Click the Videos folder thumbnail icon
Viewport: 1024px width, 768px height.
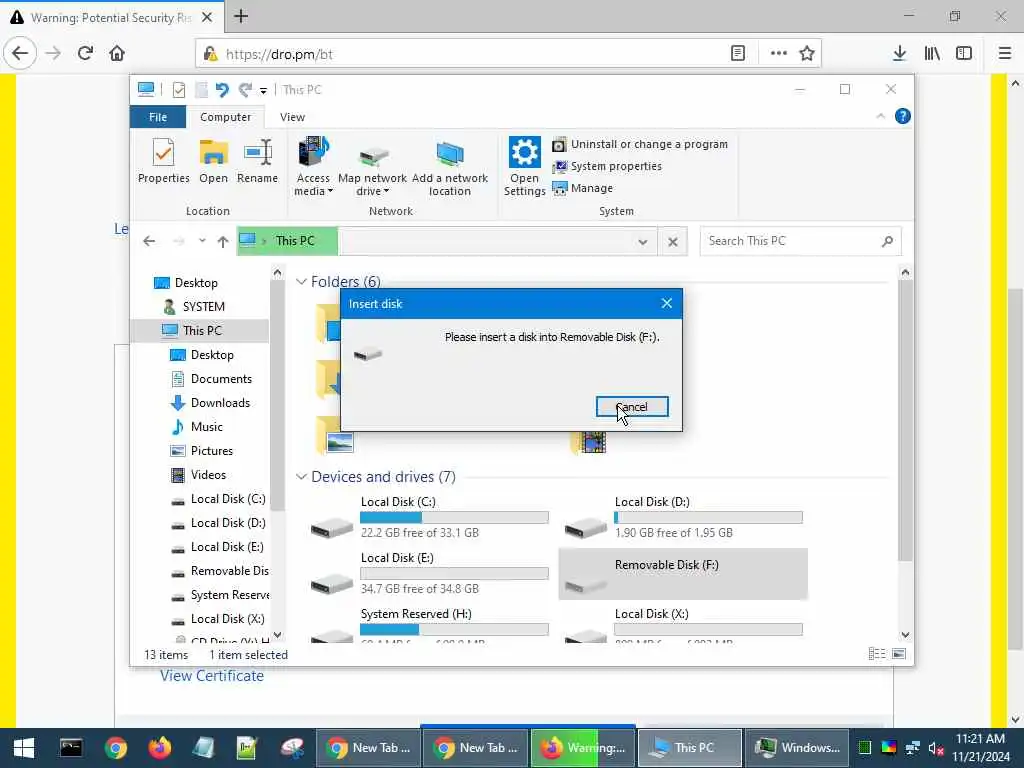[x=590, y=441]
